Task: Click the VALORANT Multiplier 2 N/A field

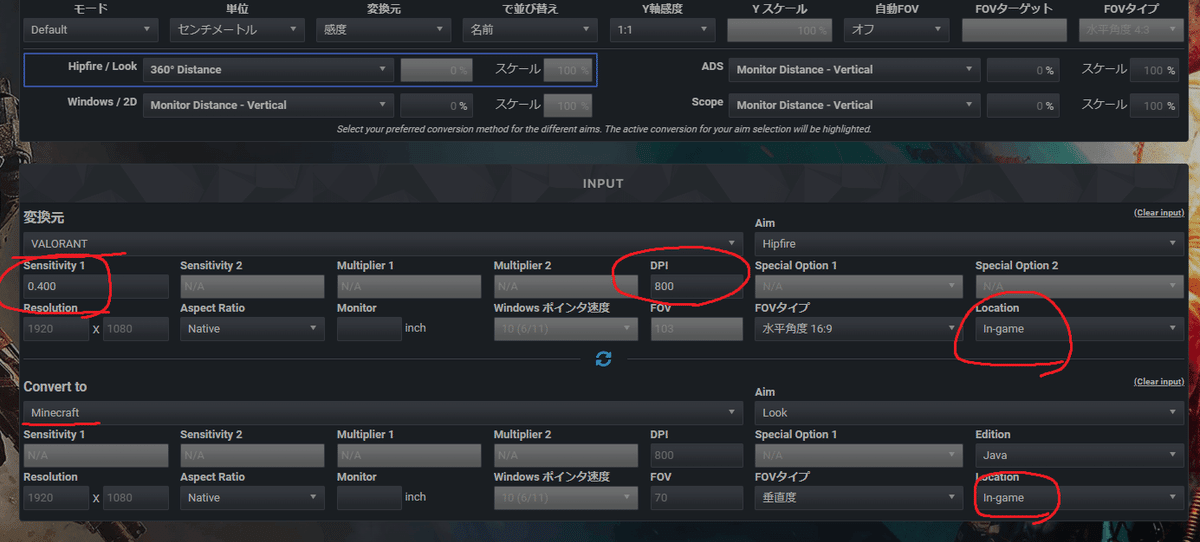Action: tap(565, 286)
